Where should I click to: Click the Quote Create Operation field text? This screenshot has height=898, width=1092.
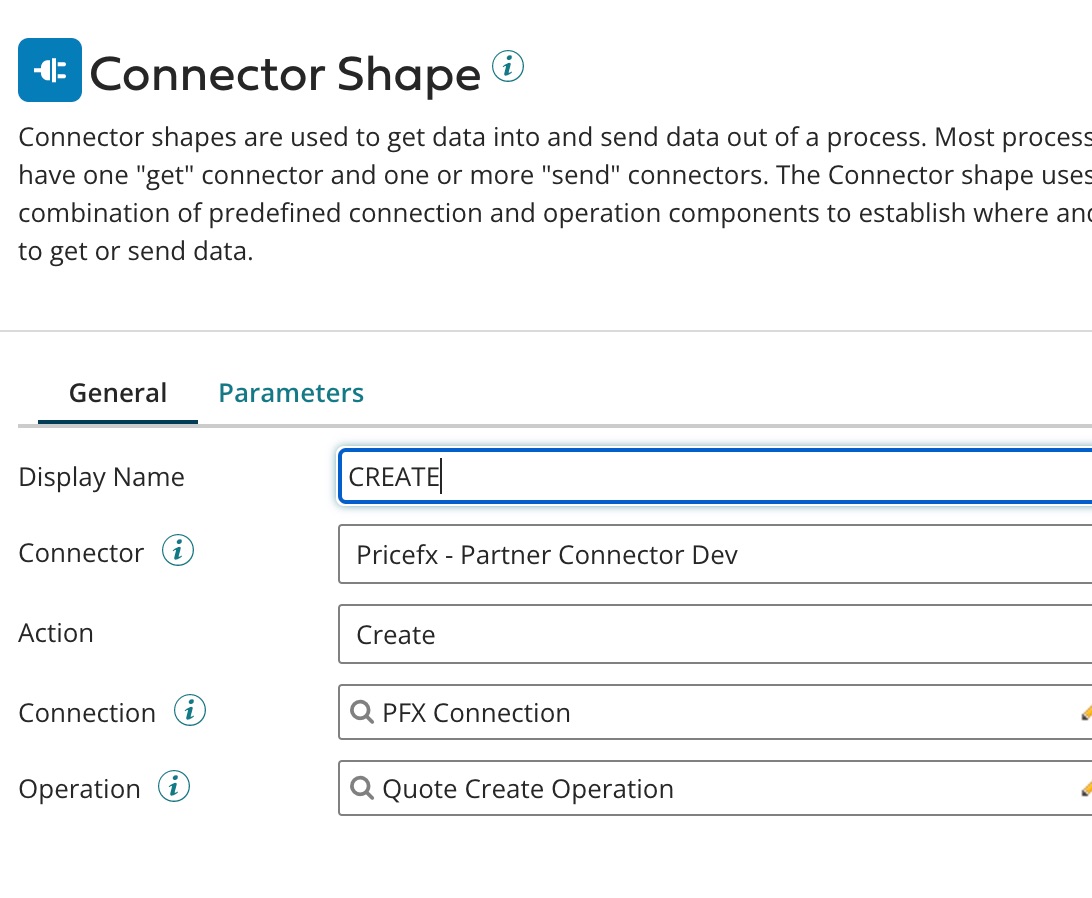pos(528,789)
